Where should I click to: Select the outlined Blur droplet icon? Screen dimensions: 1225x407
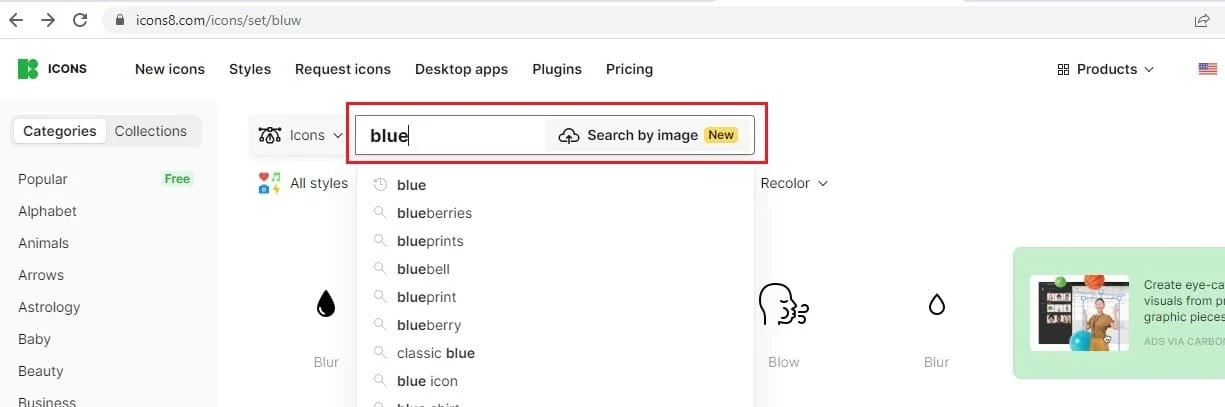coord(936,303)
